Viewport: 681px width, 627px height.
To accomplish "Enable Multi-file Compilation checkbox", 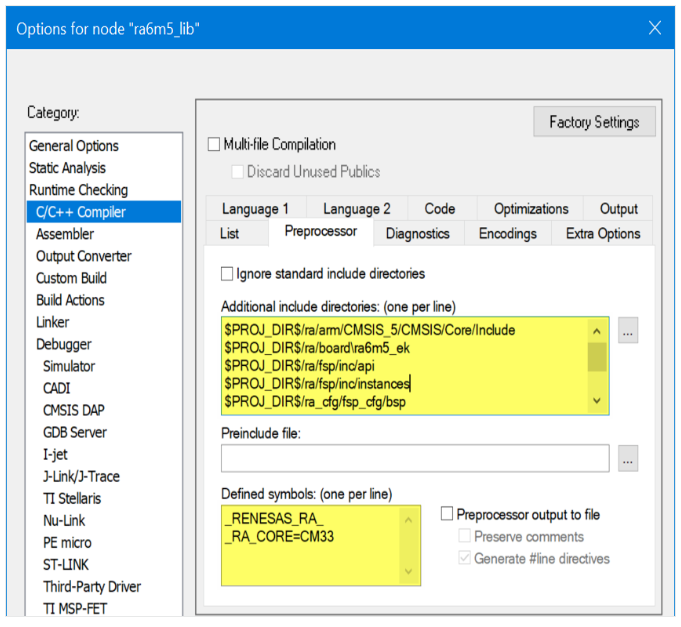I will [214, 144].
